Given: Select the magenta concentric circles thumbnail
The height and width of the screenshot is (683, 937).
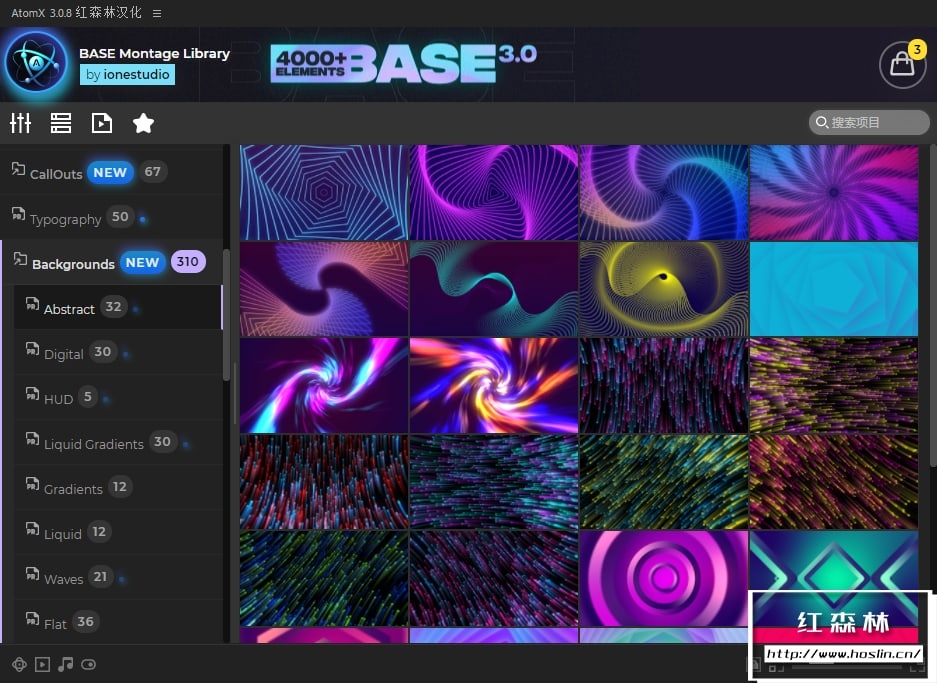Looking at the screenshot, I should (x=664, y=578).
